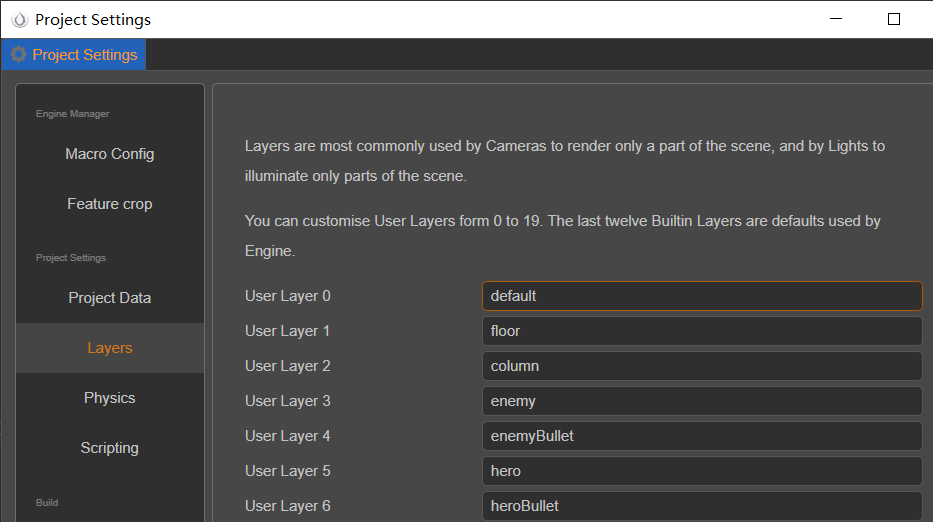Switch to the Scripting section
The image size is (933, 522).
click(110, 448)
